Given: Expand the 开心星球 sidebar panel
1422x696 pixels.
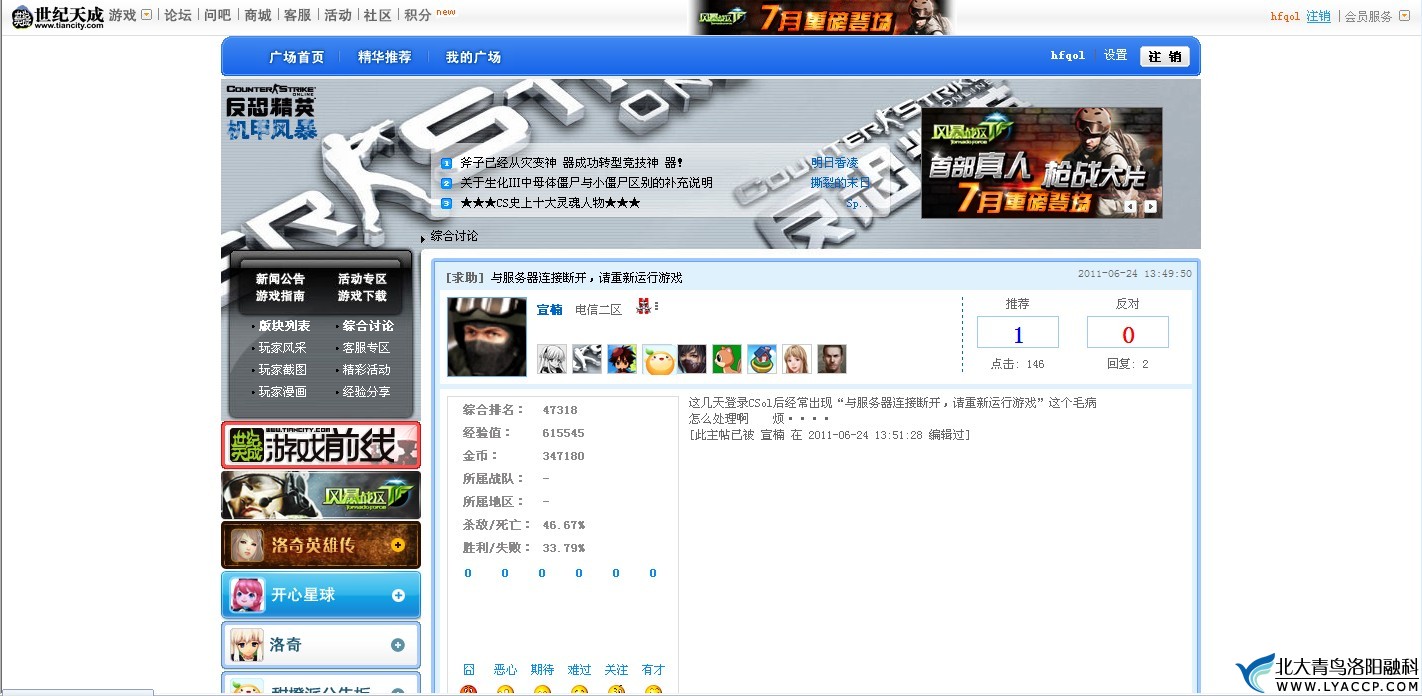Looking at the screenshot, I should [398, 595].
